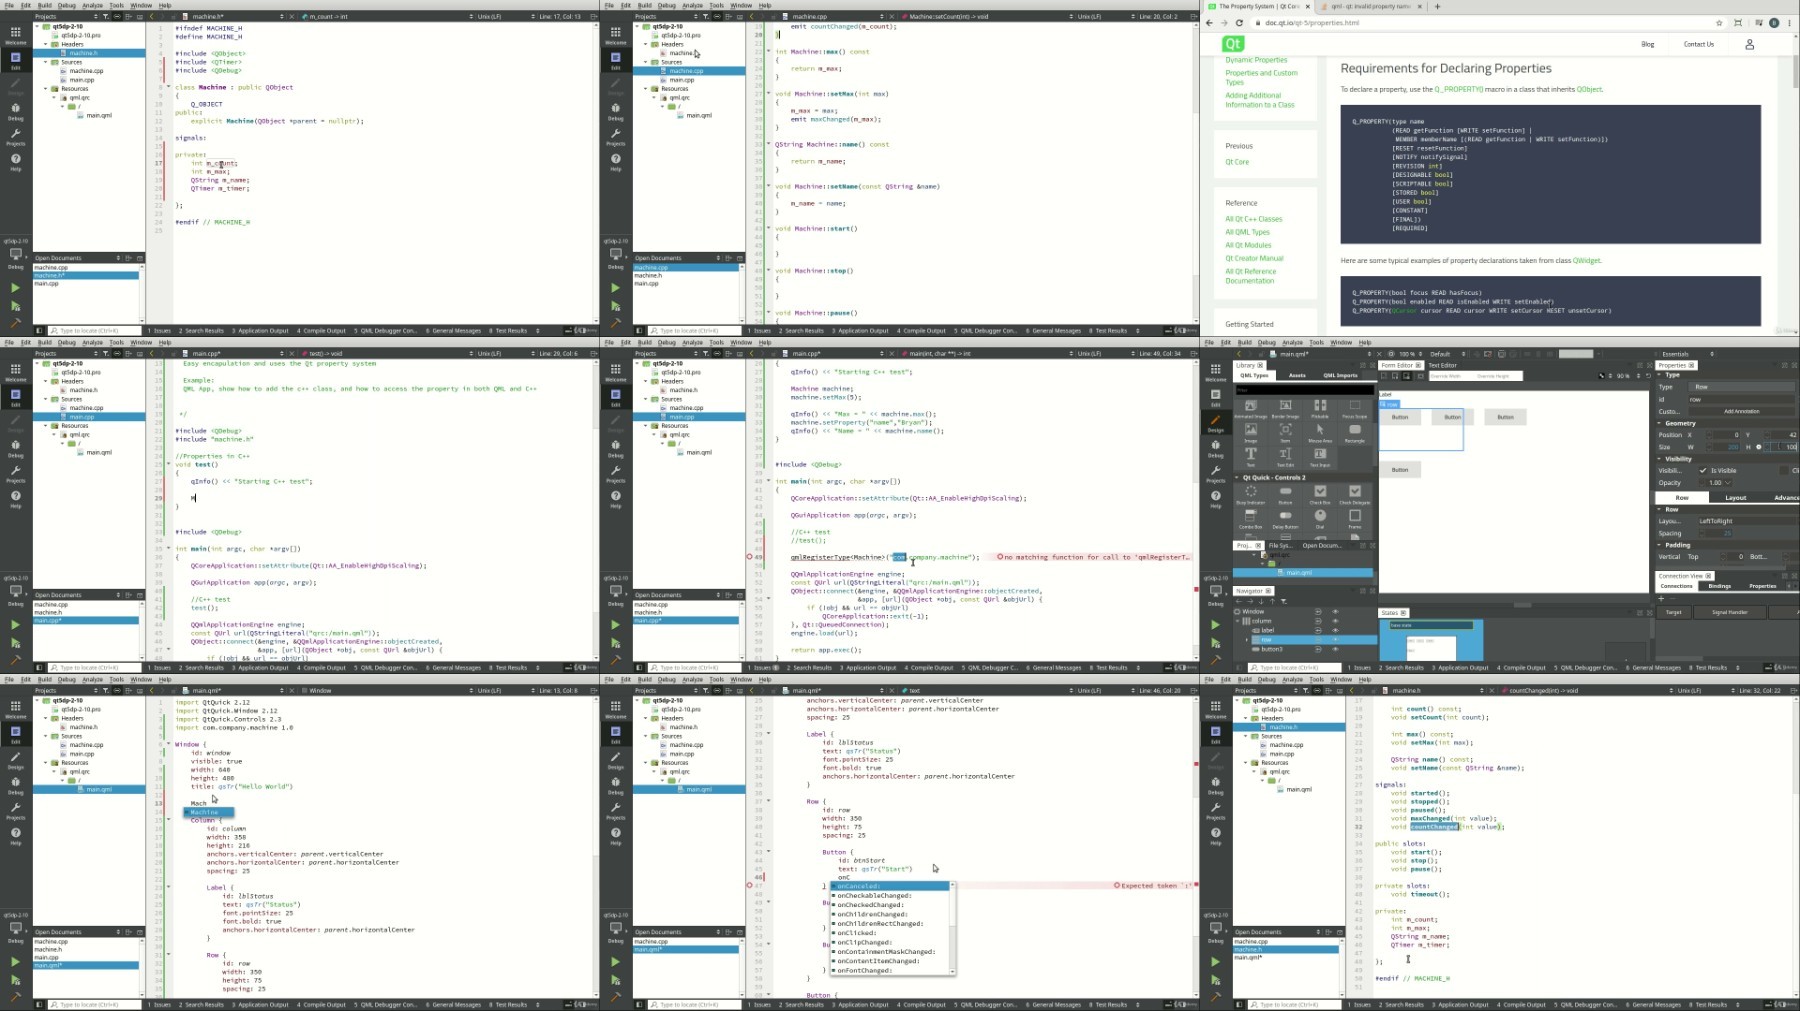Click the Add Annotation button

(1741, 411)
